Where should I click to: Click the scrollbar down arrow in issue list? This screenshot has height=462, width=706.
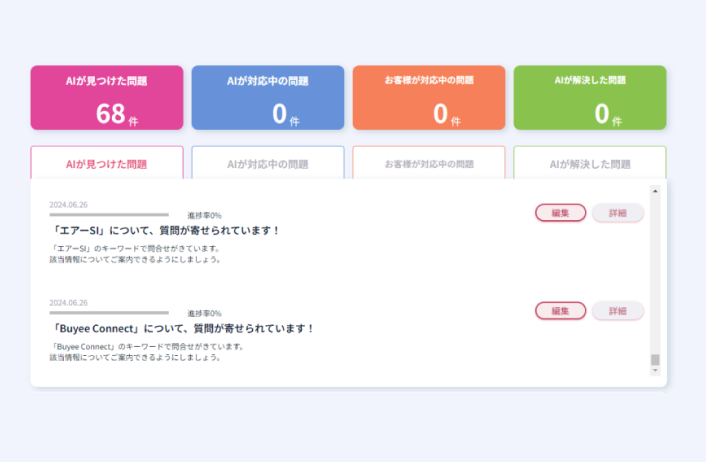pyautogui.click(x=655, y=371)
